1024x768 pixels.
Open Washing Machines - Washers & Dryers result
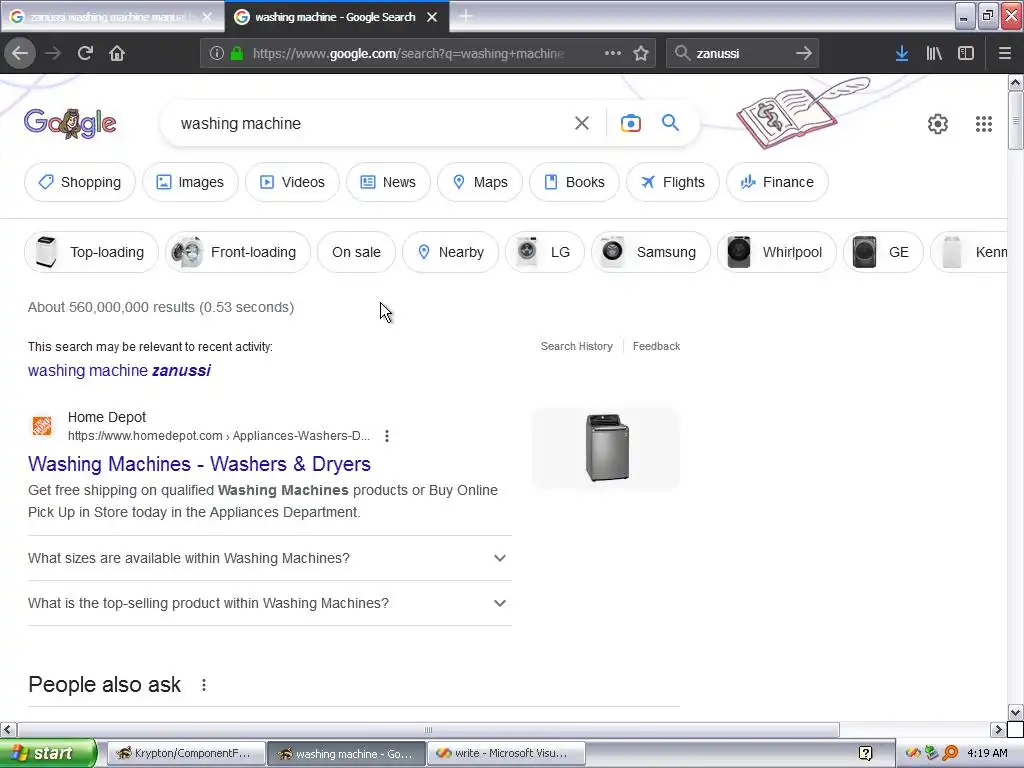pos(199,464)
